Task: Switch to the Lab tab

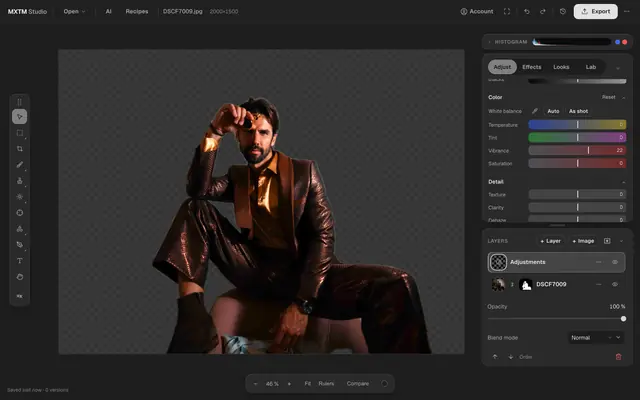Action: tap(591, 67)
